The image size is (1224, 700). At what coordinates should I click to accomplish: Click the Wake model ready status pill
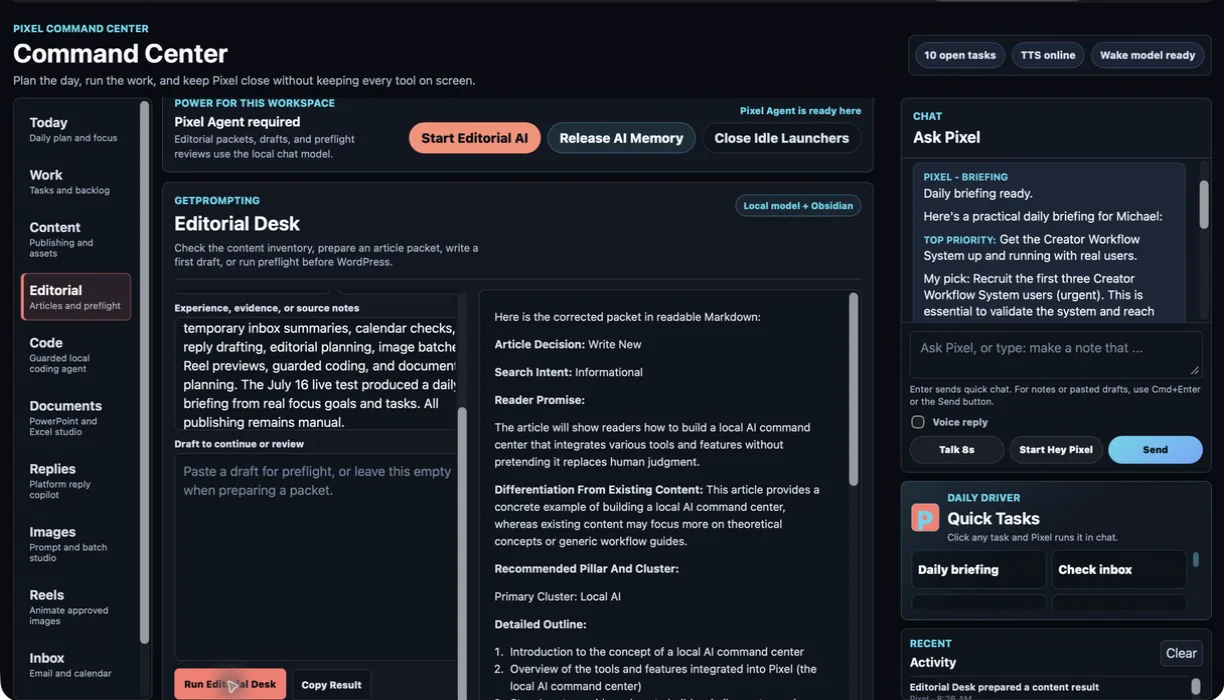click(1147, 55)
